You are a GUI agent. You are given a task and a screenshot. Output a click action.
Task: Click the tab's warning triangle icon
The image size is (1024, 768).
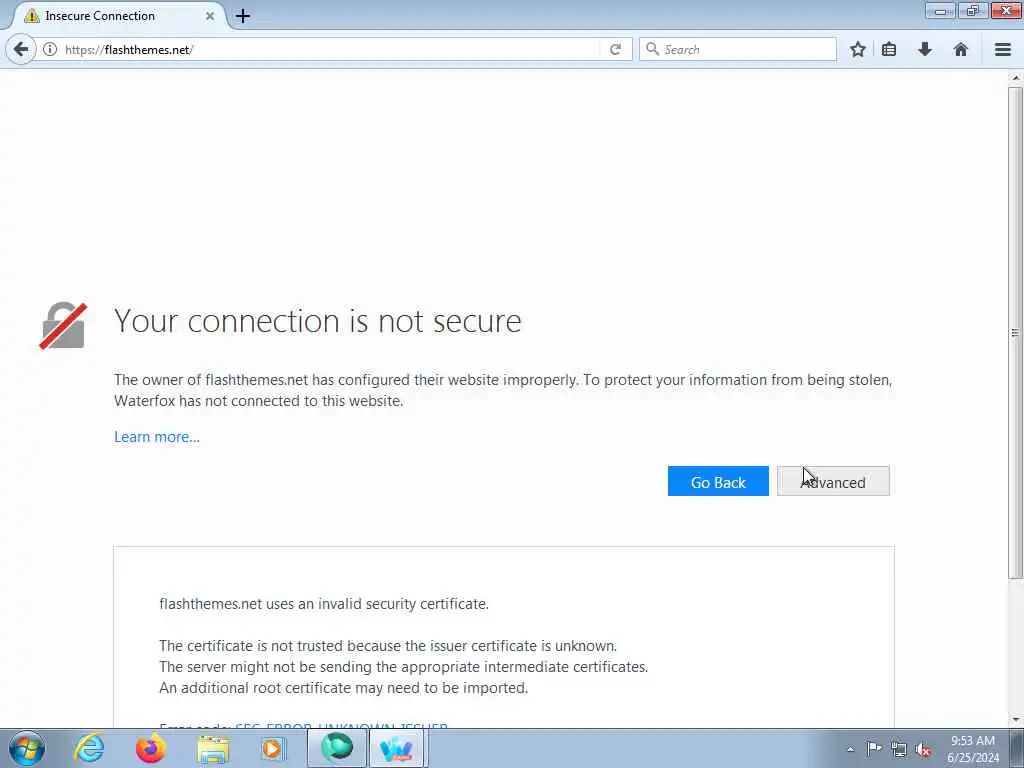pos(31,16)
